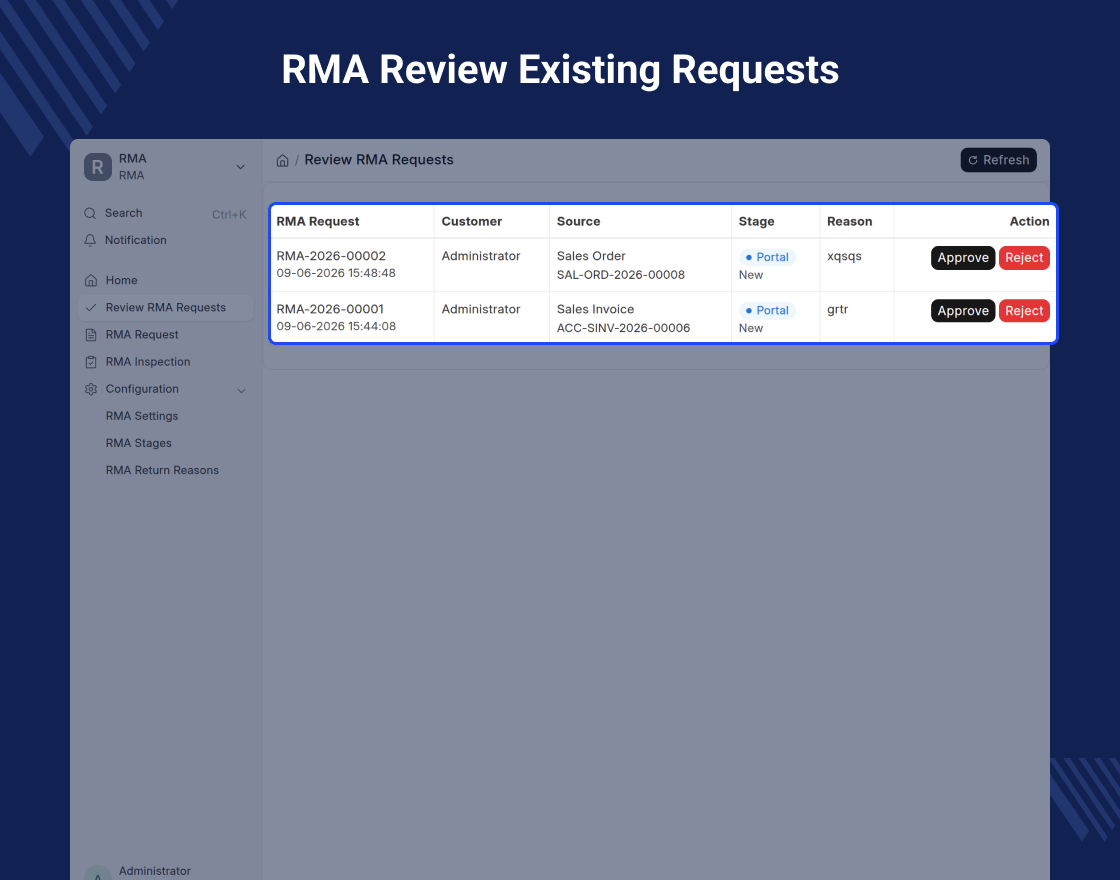This screenshot has height=880, width=1120.
Task: Click reason text xqsqs
Action: [844, 256]
